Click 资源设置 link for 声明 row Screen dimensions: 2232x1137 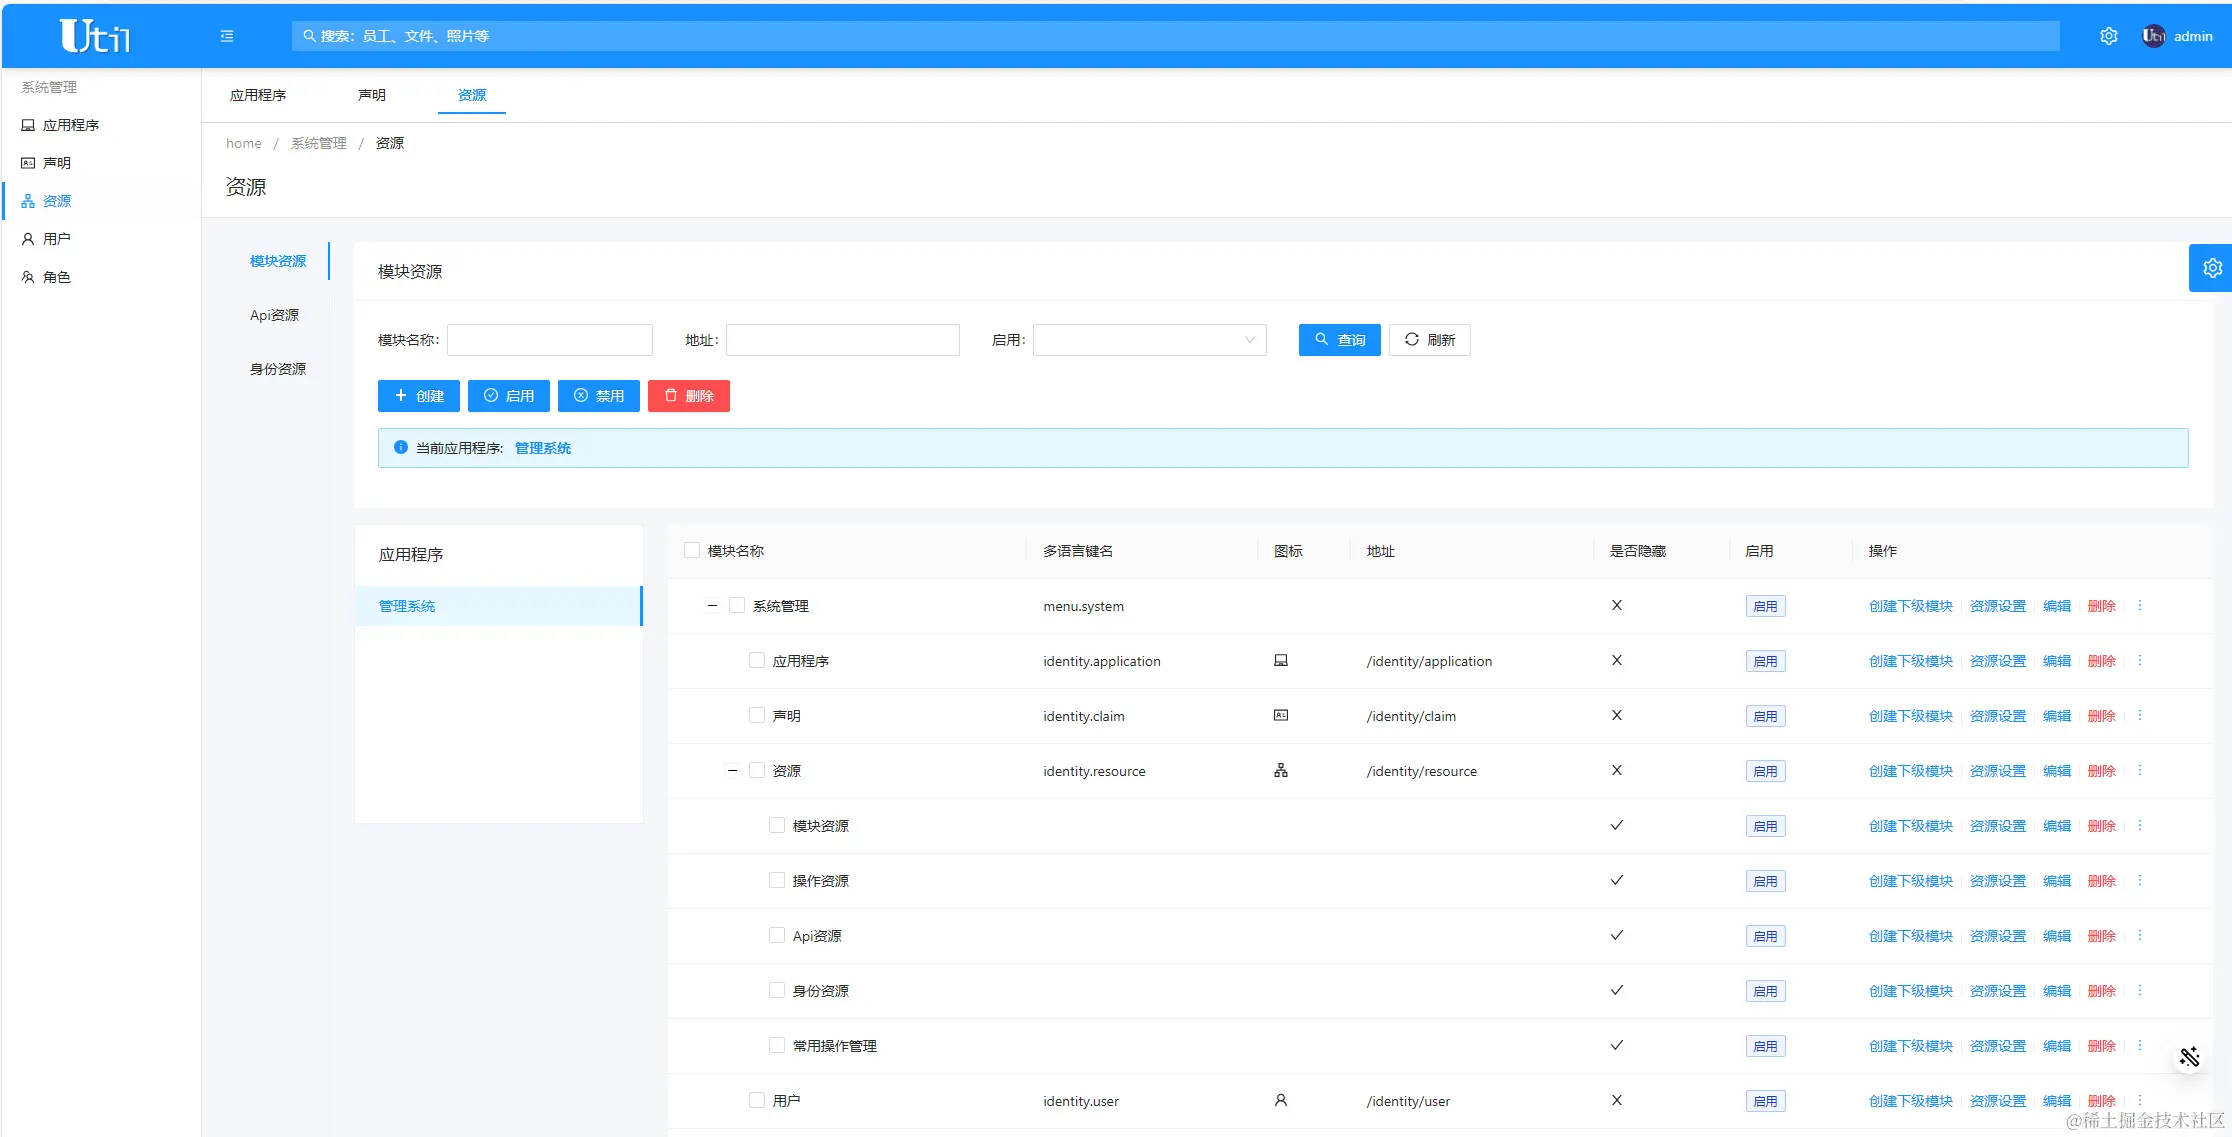[1997, 716]
